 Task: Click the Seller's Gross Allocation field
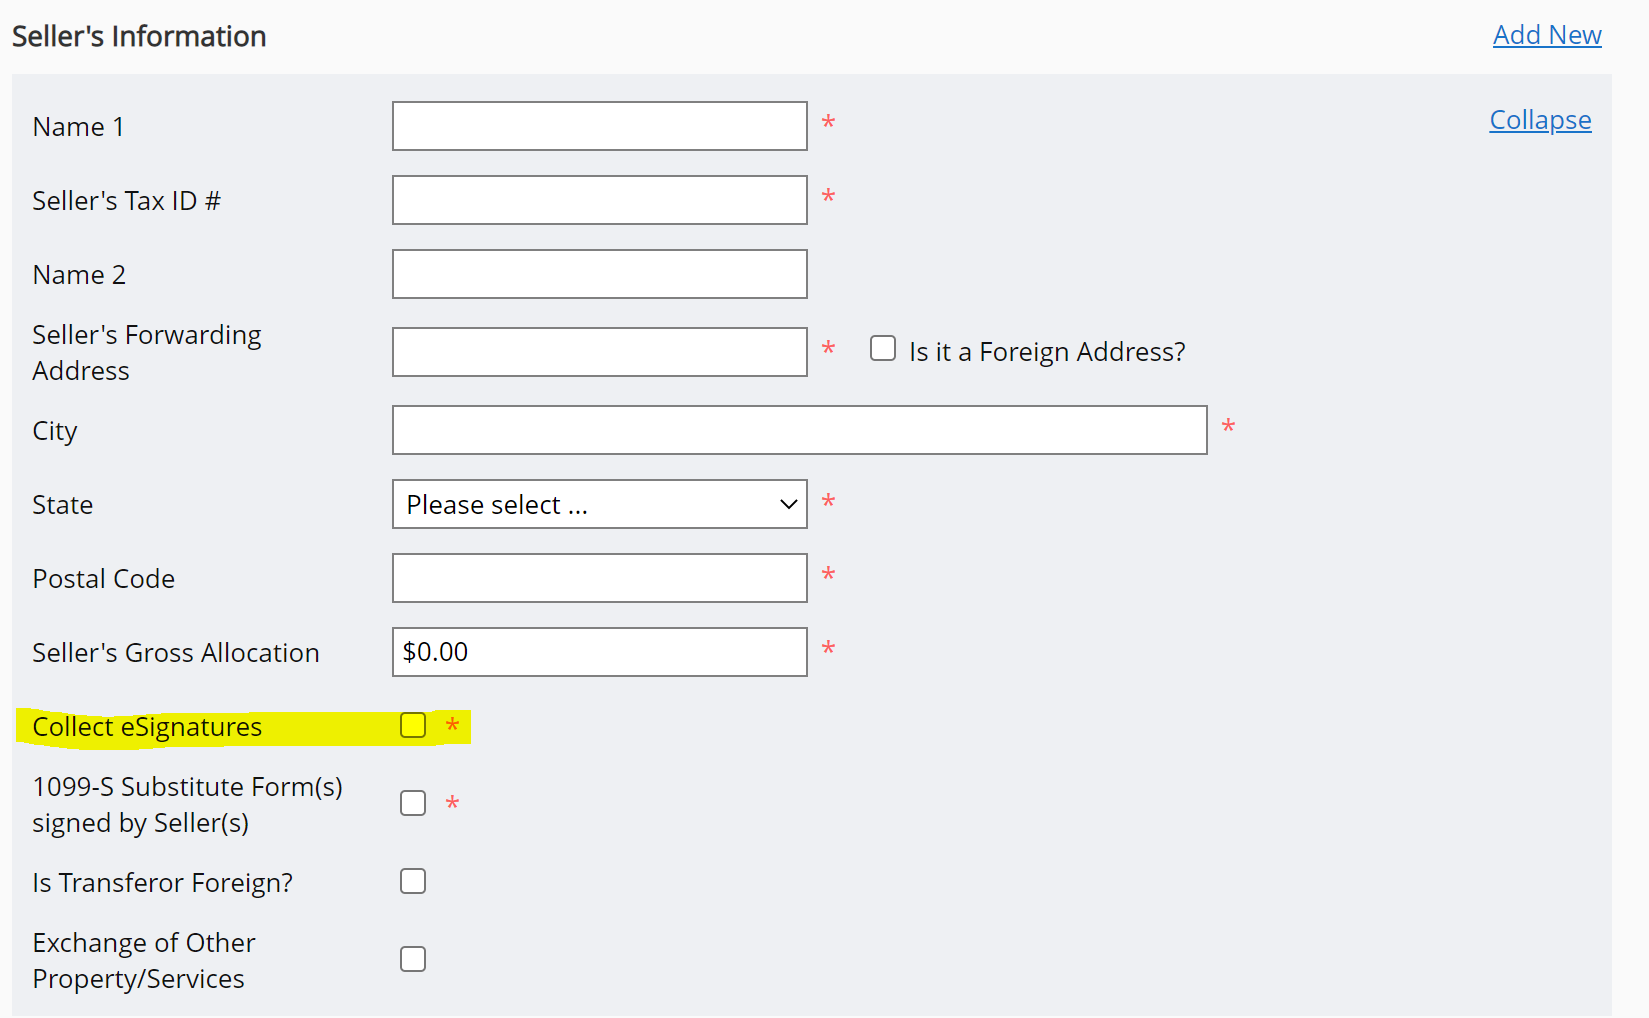[599, 652]
